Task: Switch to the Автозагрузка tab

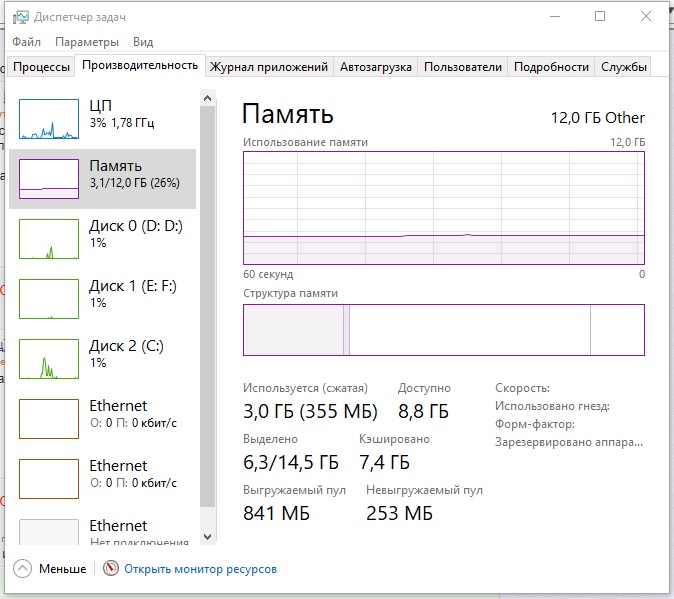Action: 375,67
